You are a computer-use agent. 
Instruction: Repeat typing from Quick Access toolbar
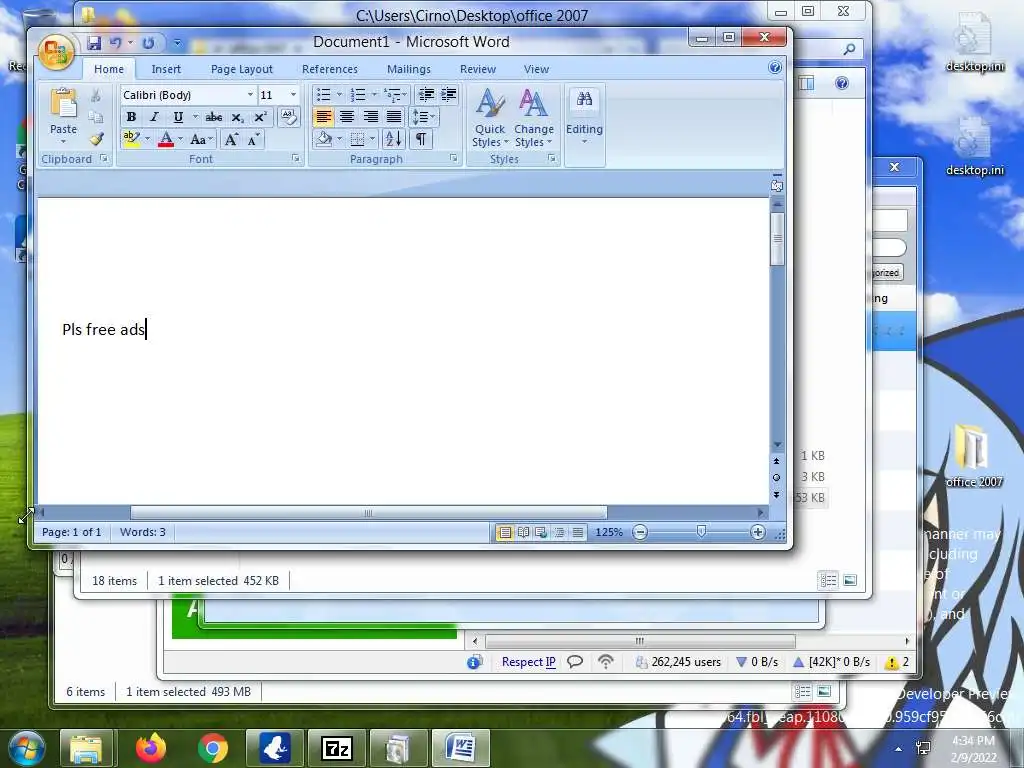coord(148,43)
